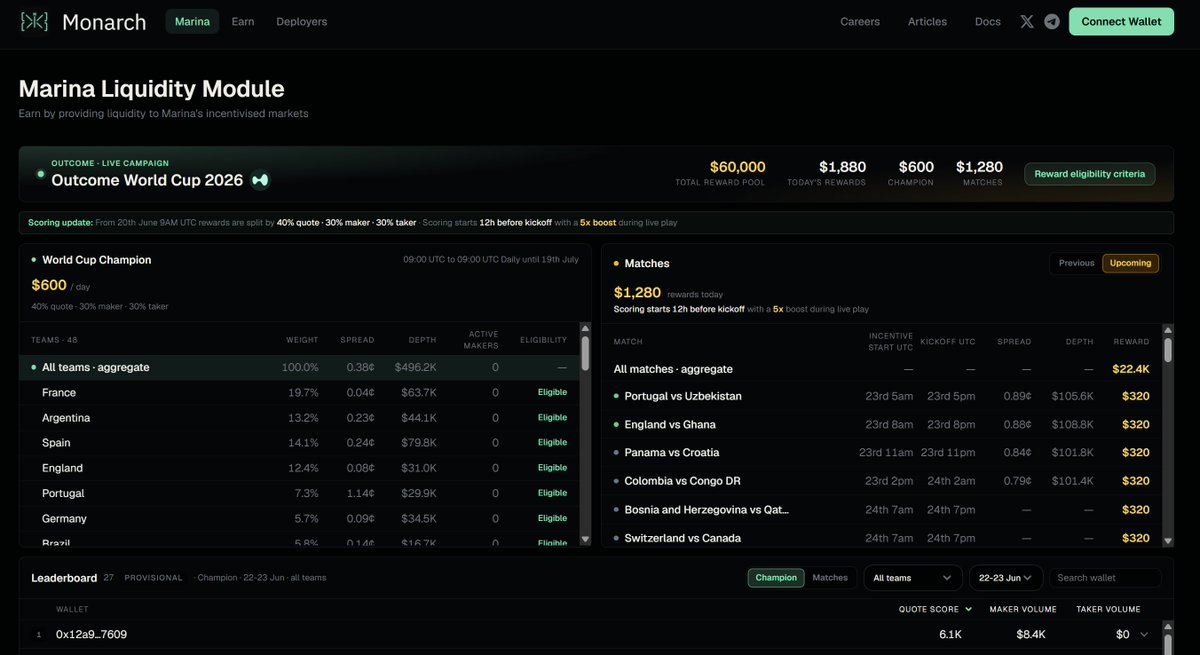Viewport: 1200px width, 655px height.
Task: Open the X (Twitter) social icon
Action: point(1027,21)
